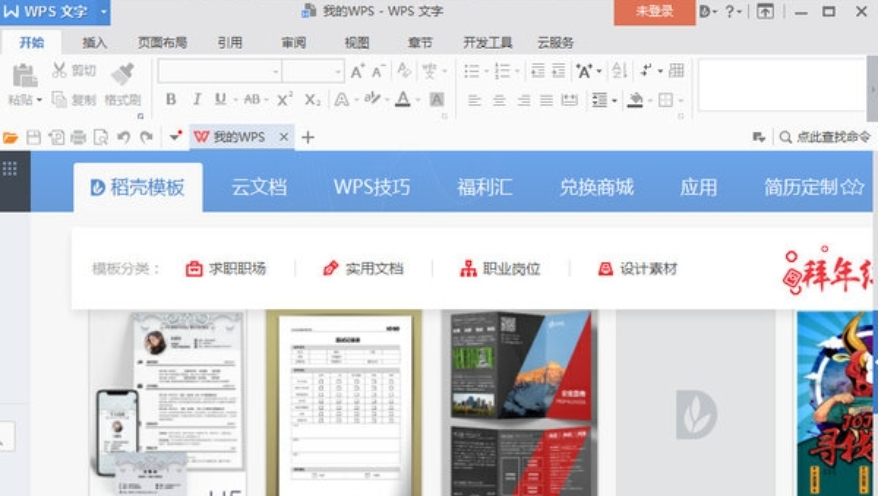883x496 pixels.
Task: Toggle Bold formatting
Action: click(171, 100)
